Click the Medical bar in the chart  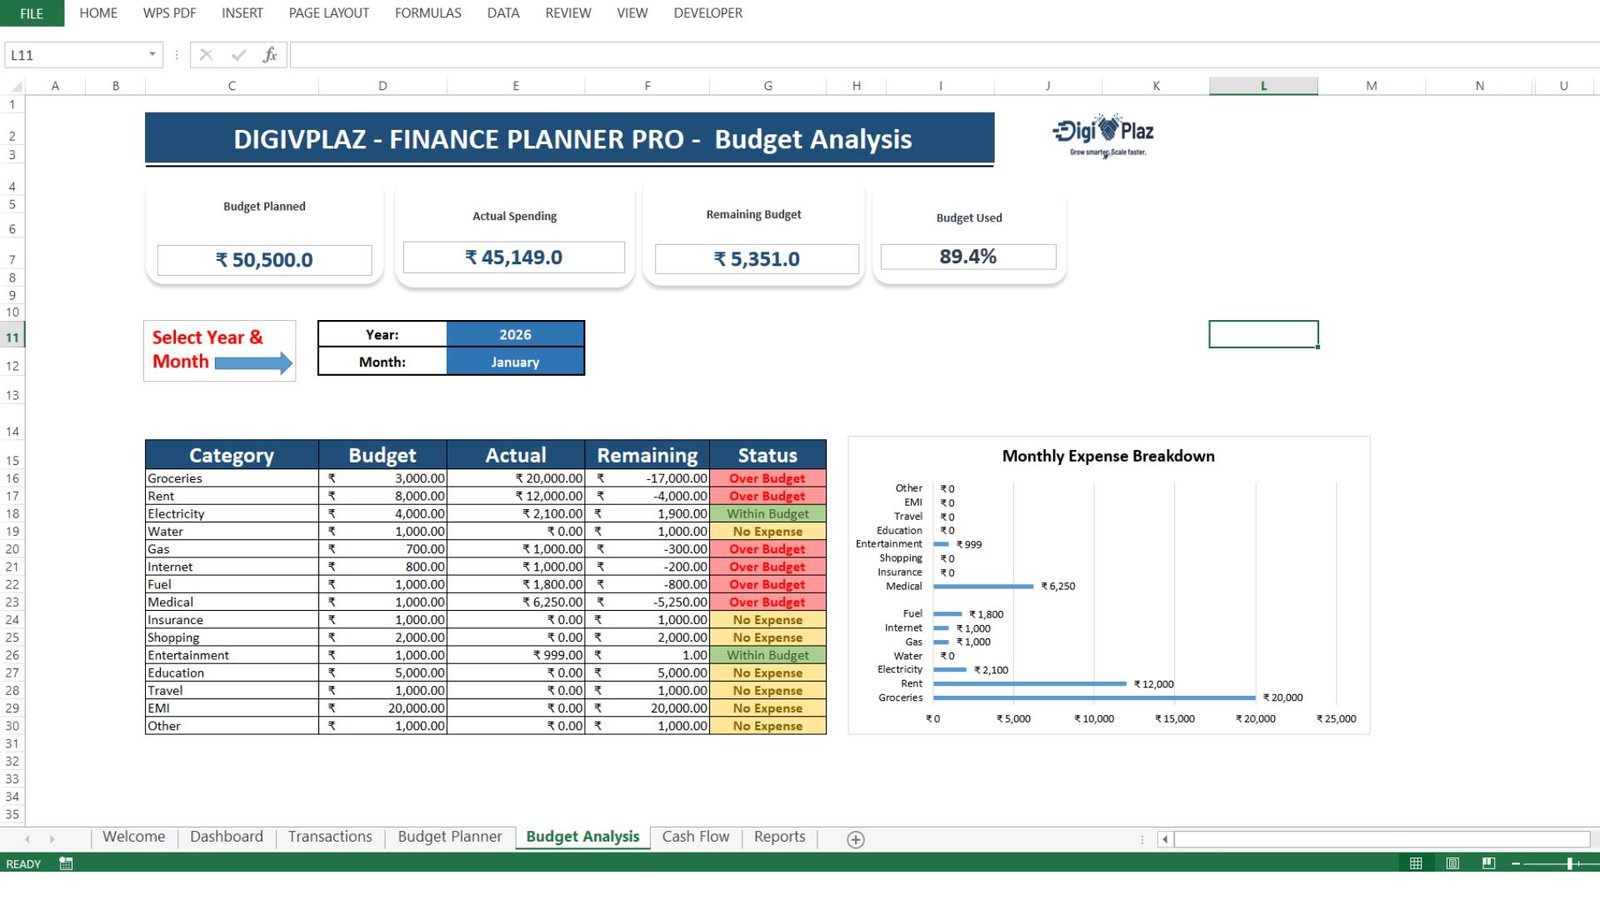[983, 586]
